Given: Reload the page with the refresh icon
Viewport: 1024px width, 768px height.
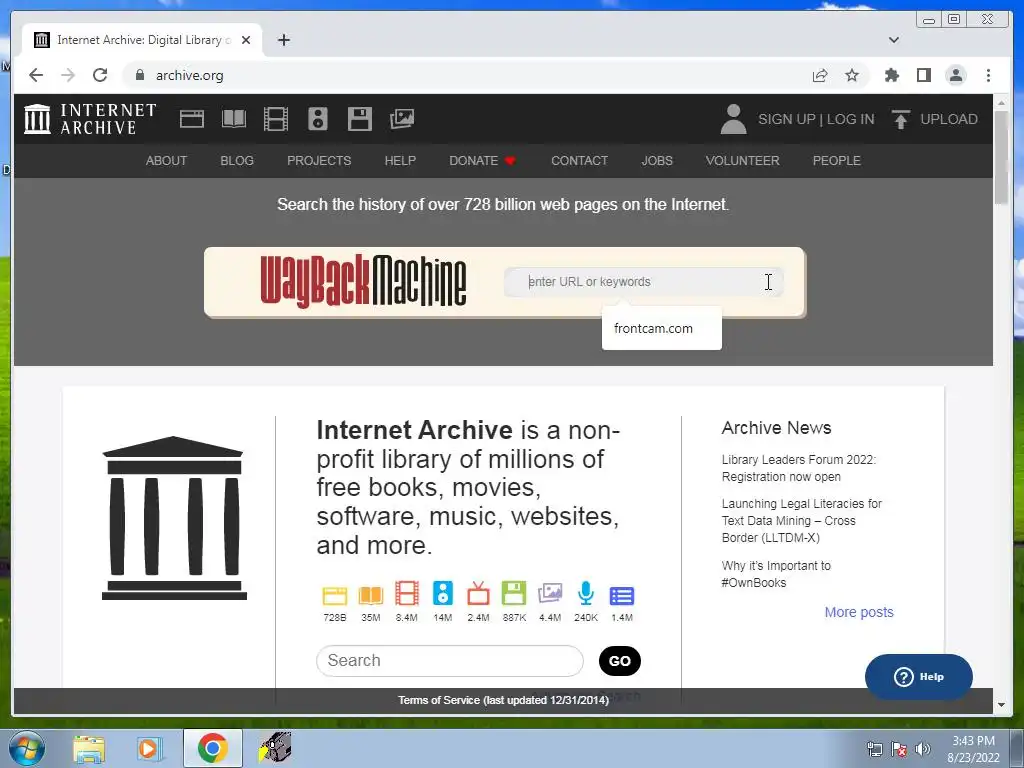Looking at the screenshot, I should 100,75.
